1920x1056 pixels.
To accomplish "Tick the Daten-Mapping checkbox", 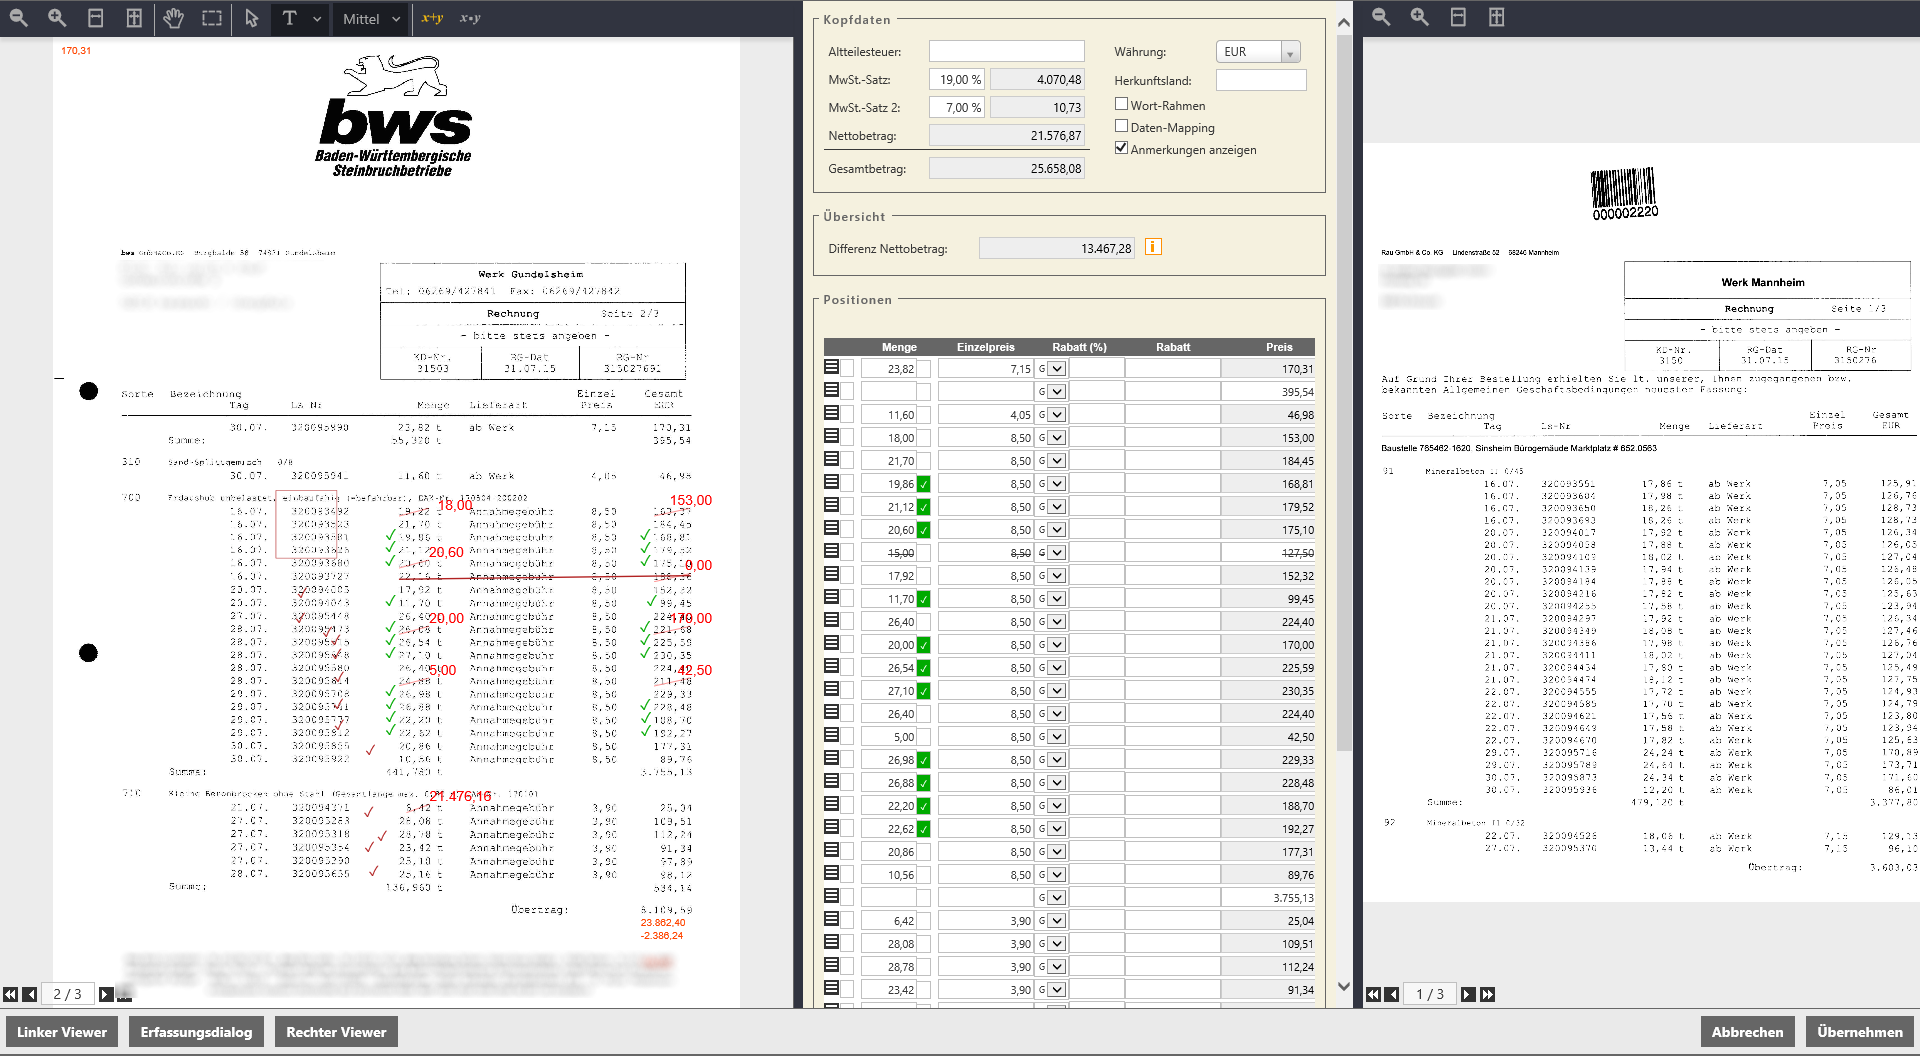I will [x=1122, y=126].
